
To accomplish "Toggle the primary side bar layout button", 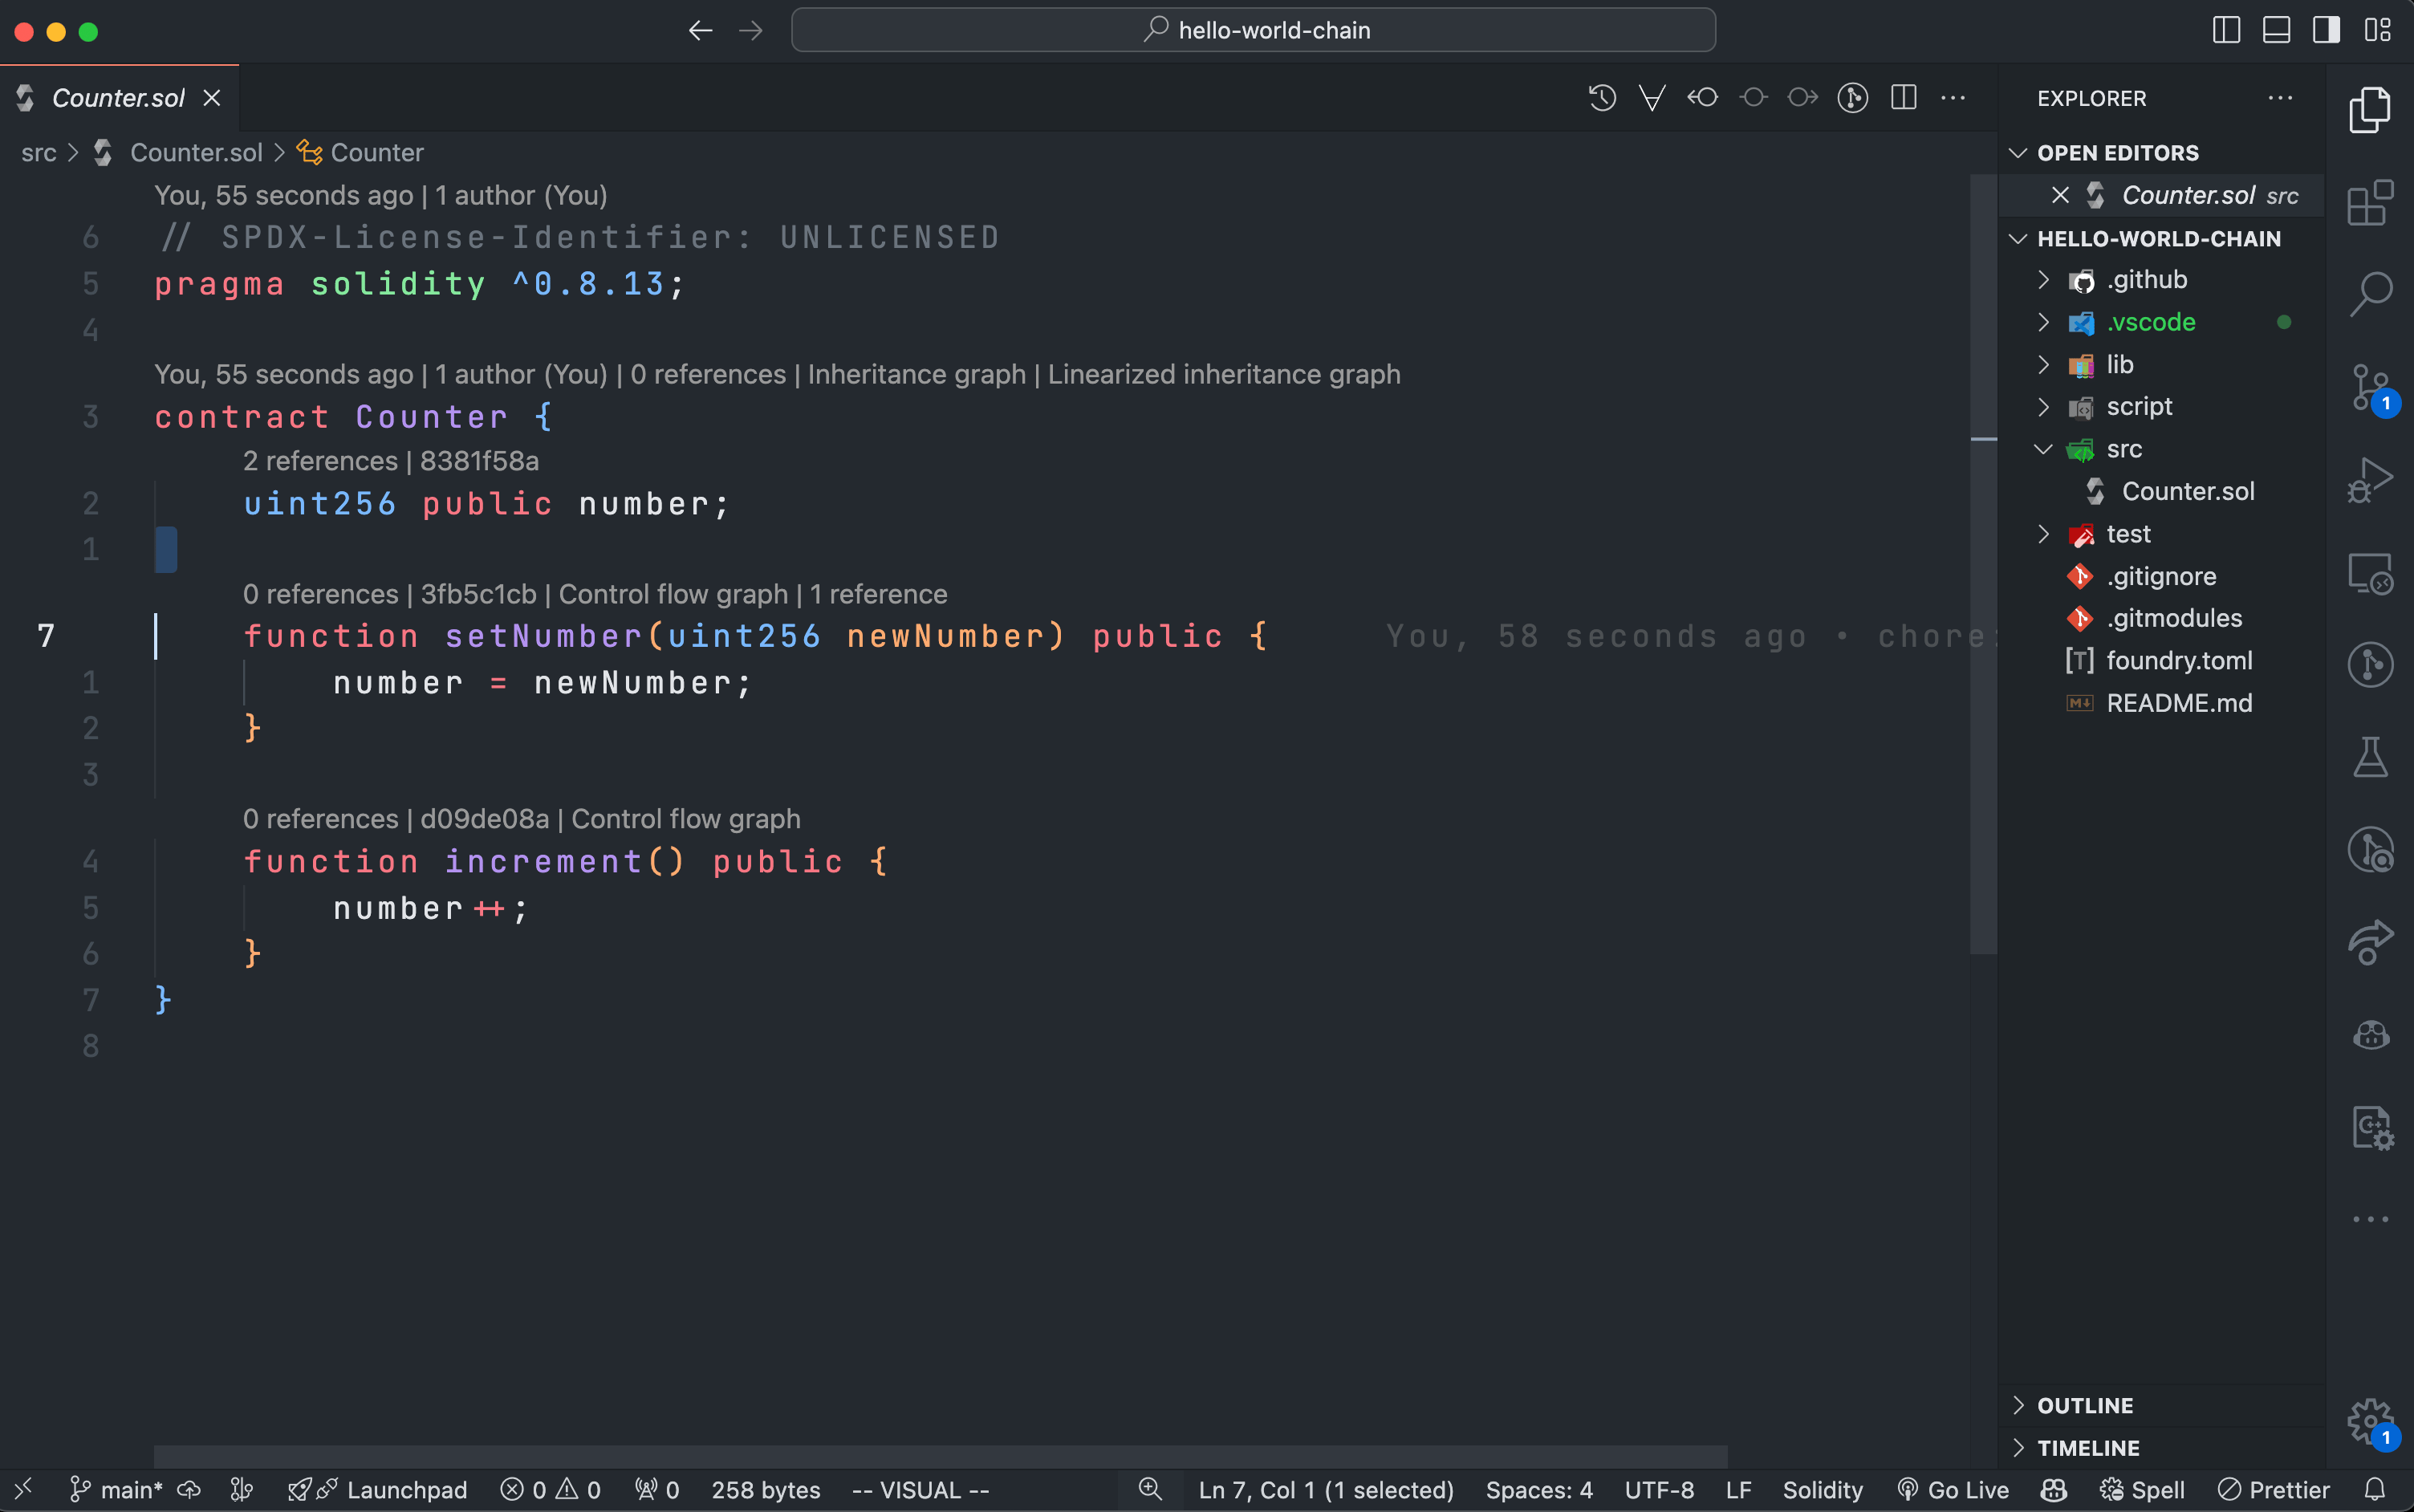I will (x=2226, y=30).
